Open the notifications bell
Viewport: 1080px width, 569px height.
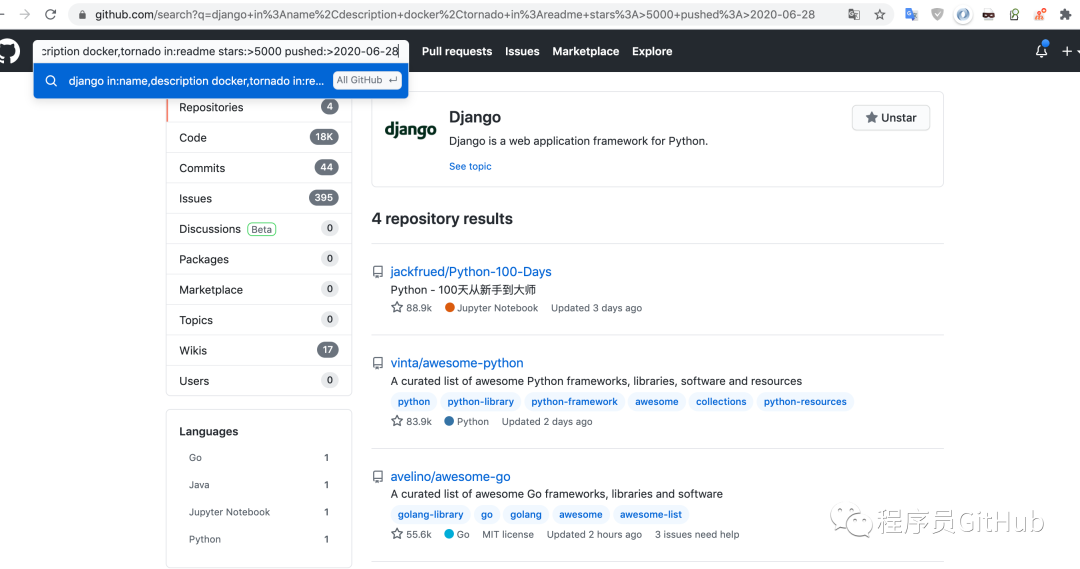click(x=1041, y=51)
